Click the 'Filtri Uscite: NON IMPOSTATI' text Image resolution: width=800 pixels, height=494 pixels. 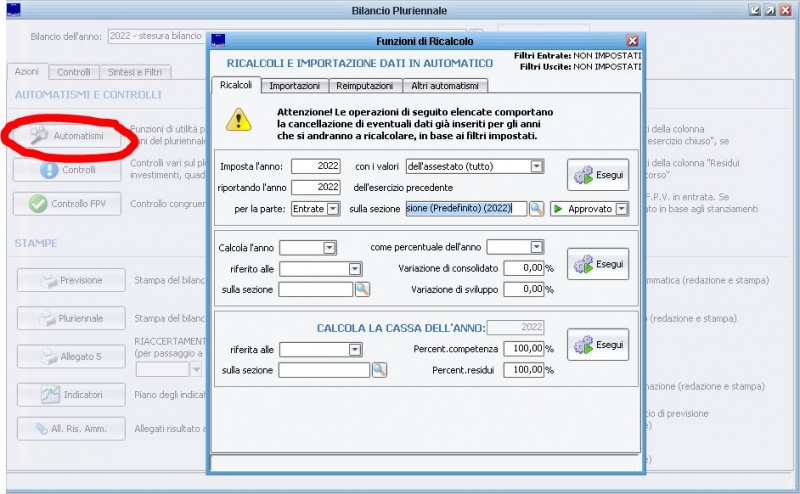click(x=580, y=67)
